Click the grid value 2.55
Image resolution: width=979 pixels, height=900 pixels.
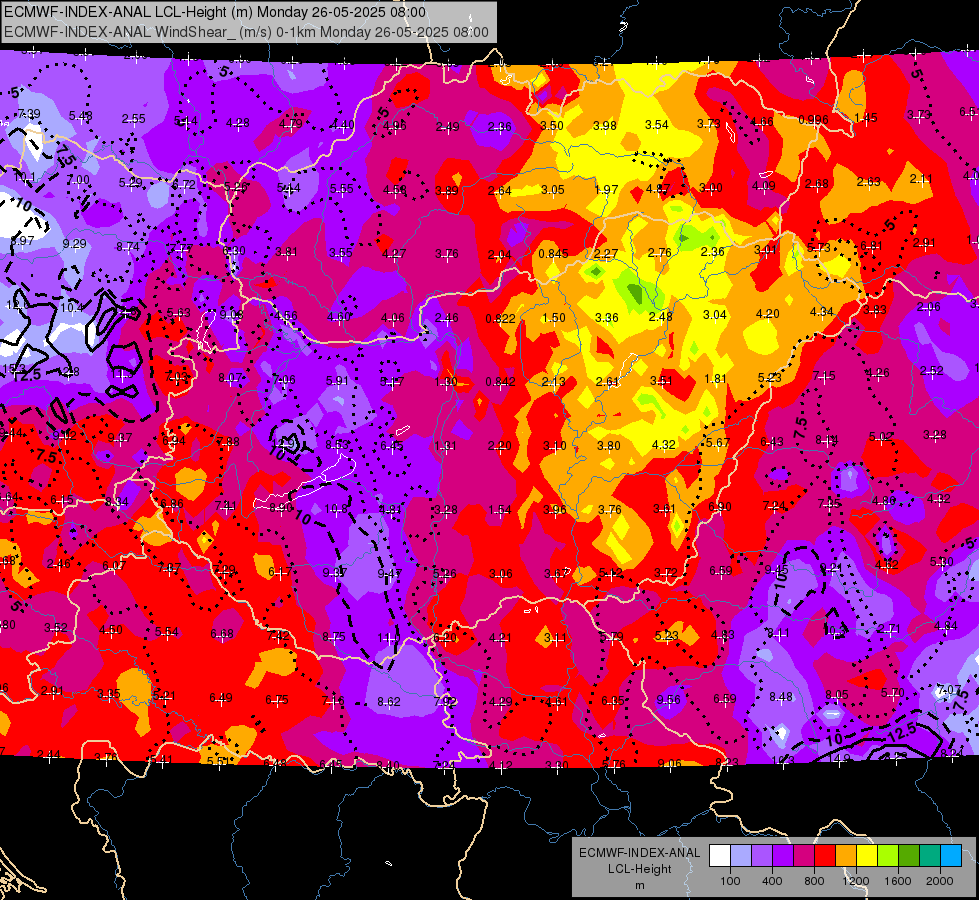[134, 118]
